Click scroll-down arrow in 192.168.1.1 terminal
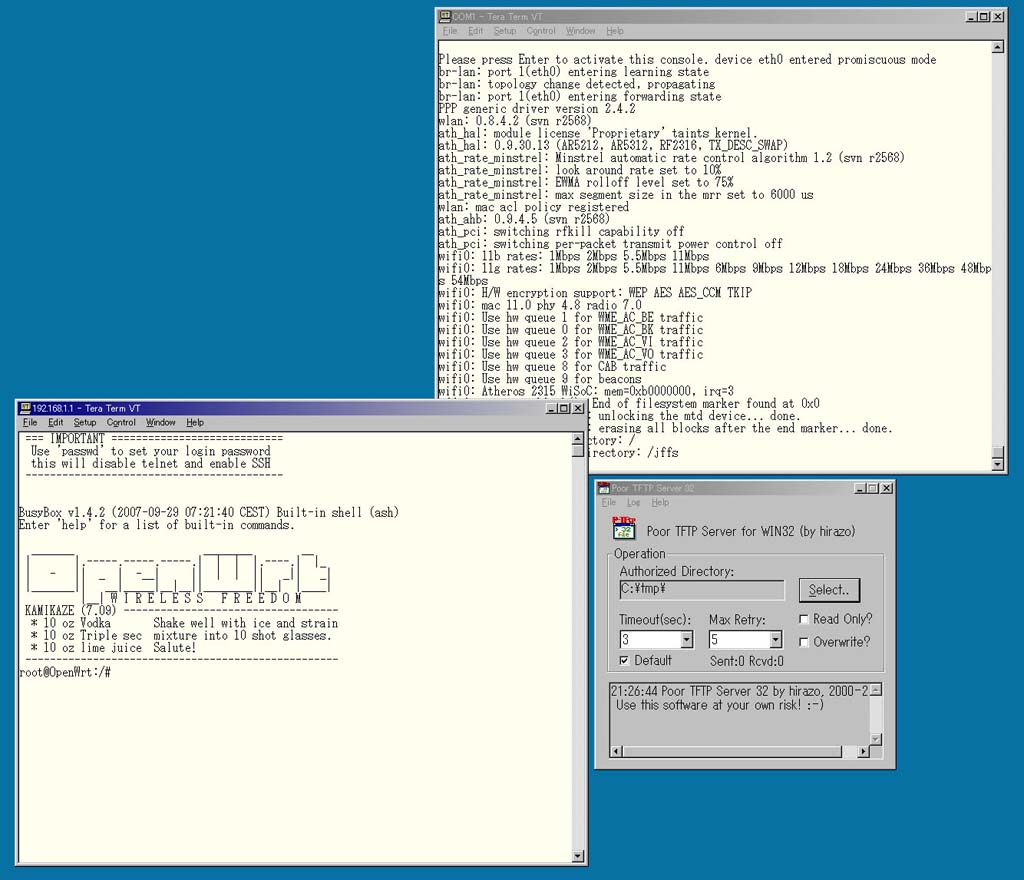1024x880 pixels. (x=578, y=856)
